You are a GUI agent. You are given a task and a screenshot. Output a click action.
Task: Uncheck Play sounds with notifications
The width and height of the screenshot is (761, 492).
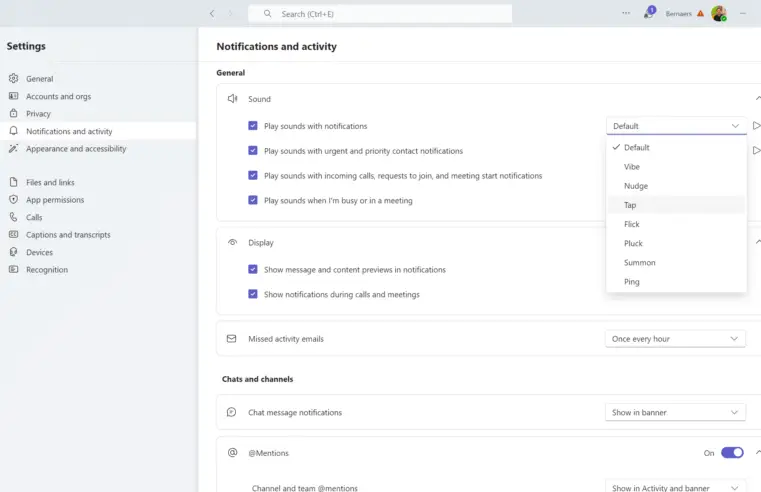click(253, 126)
